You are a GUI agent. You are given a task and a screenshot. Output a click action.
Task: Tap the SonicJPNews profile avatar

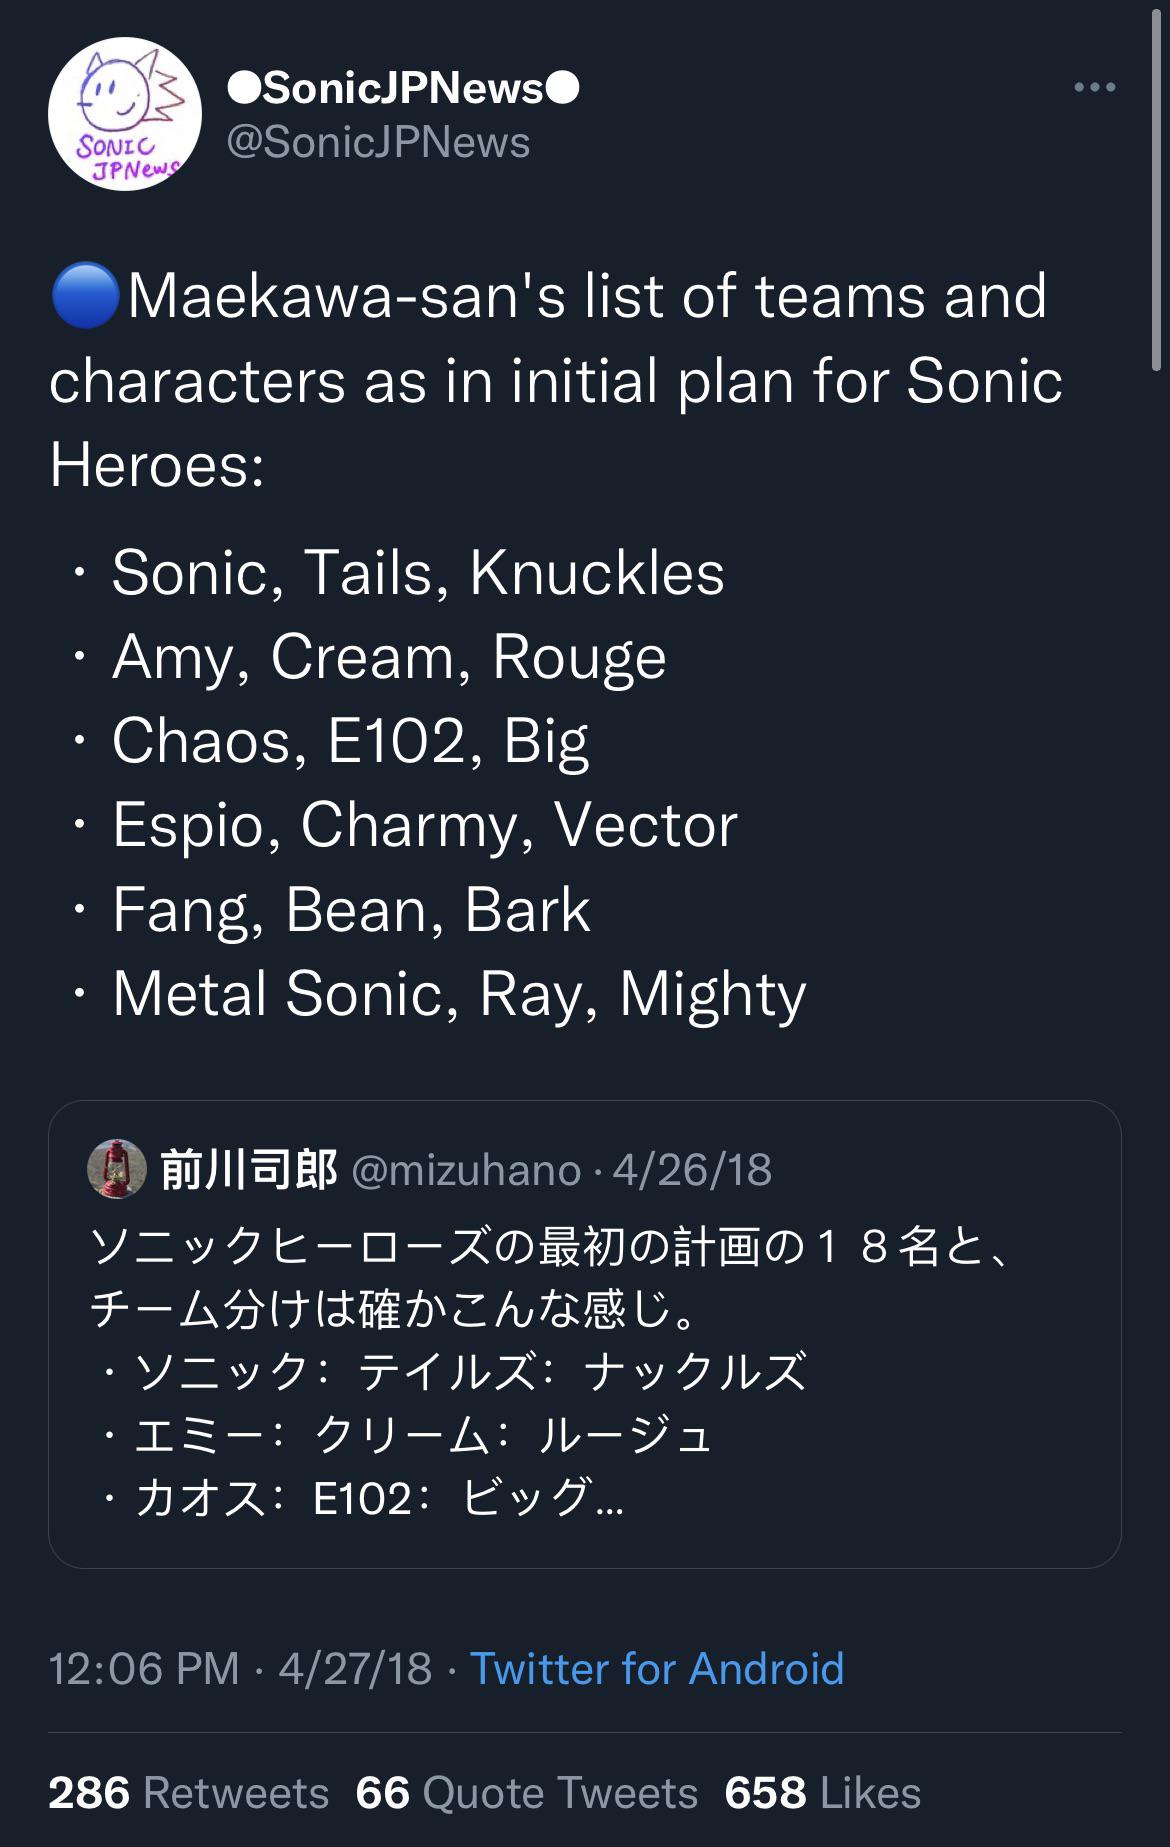click(125, 114)
